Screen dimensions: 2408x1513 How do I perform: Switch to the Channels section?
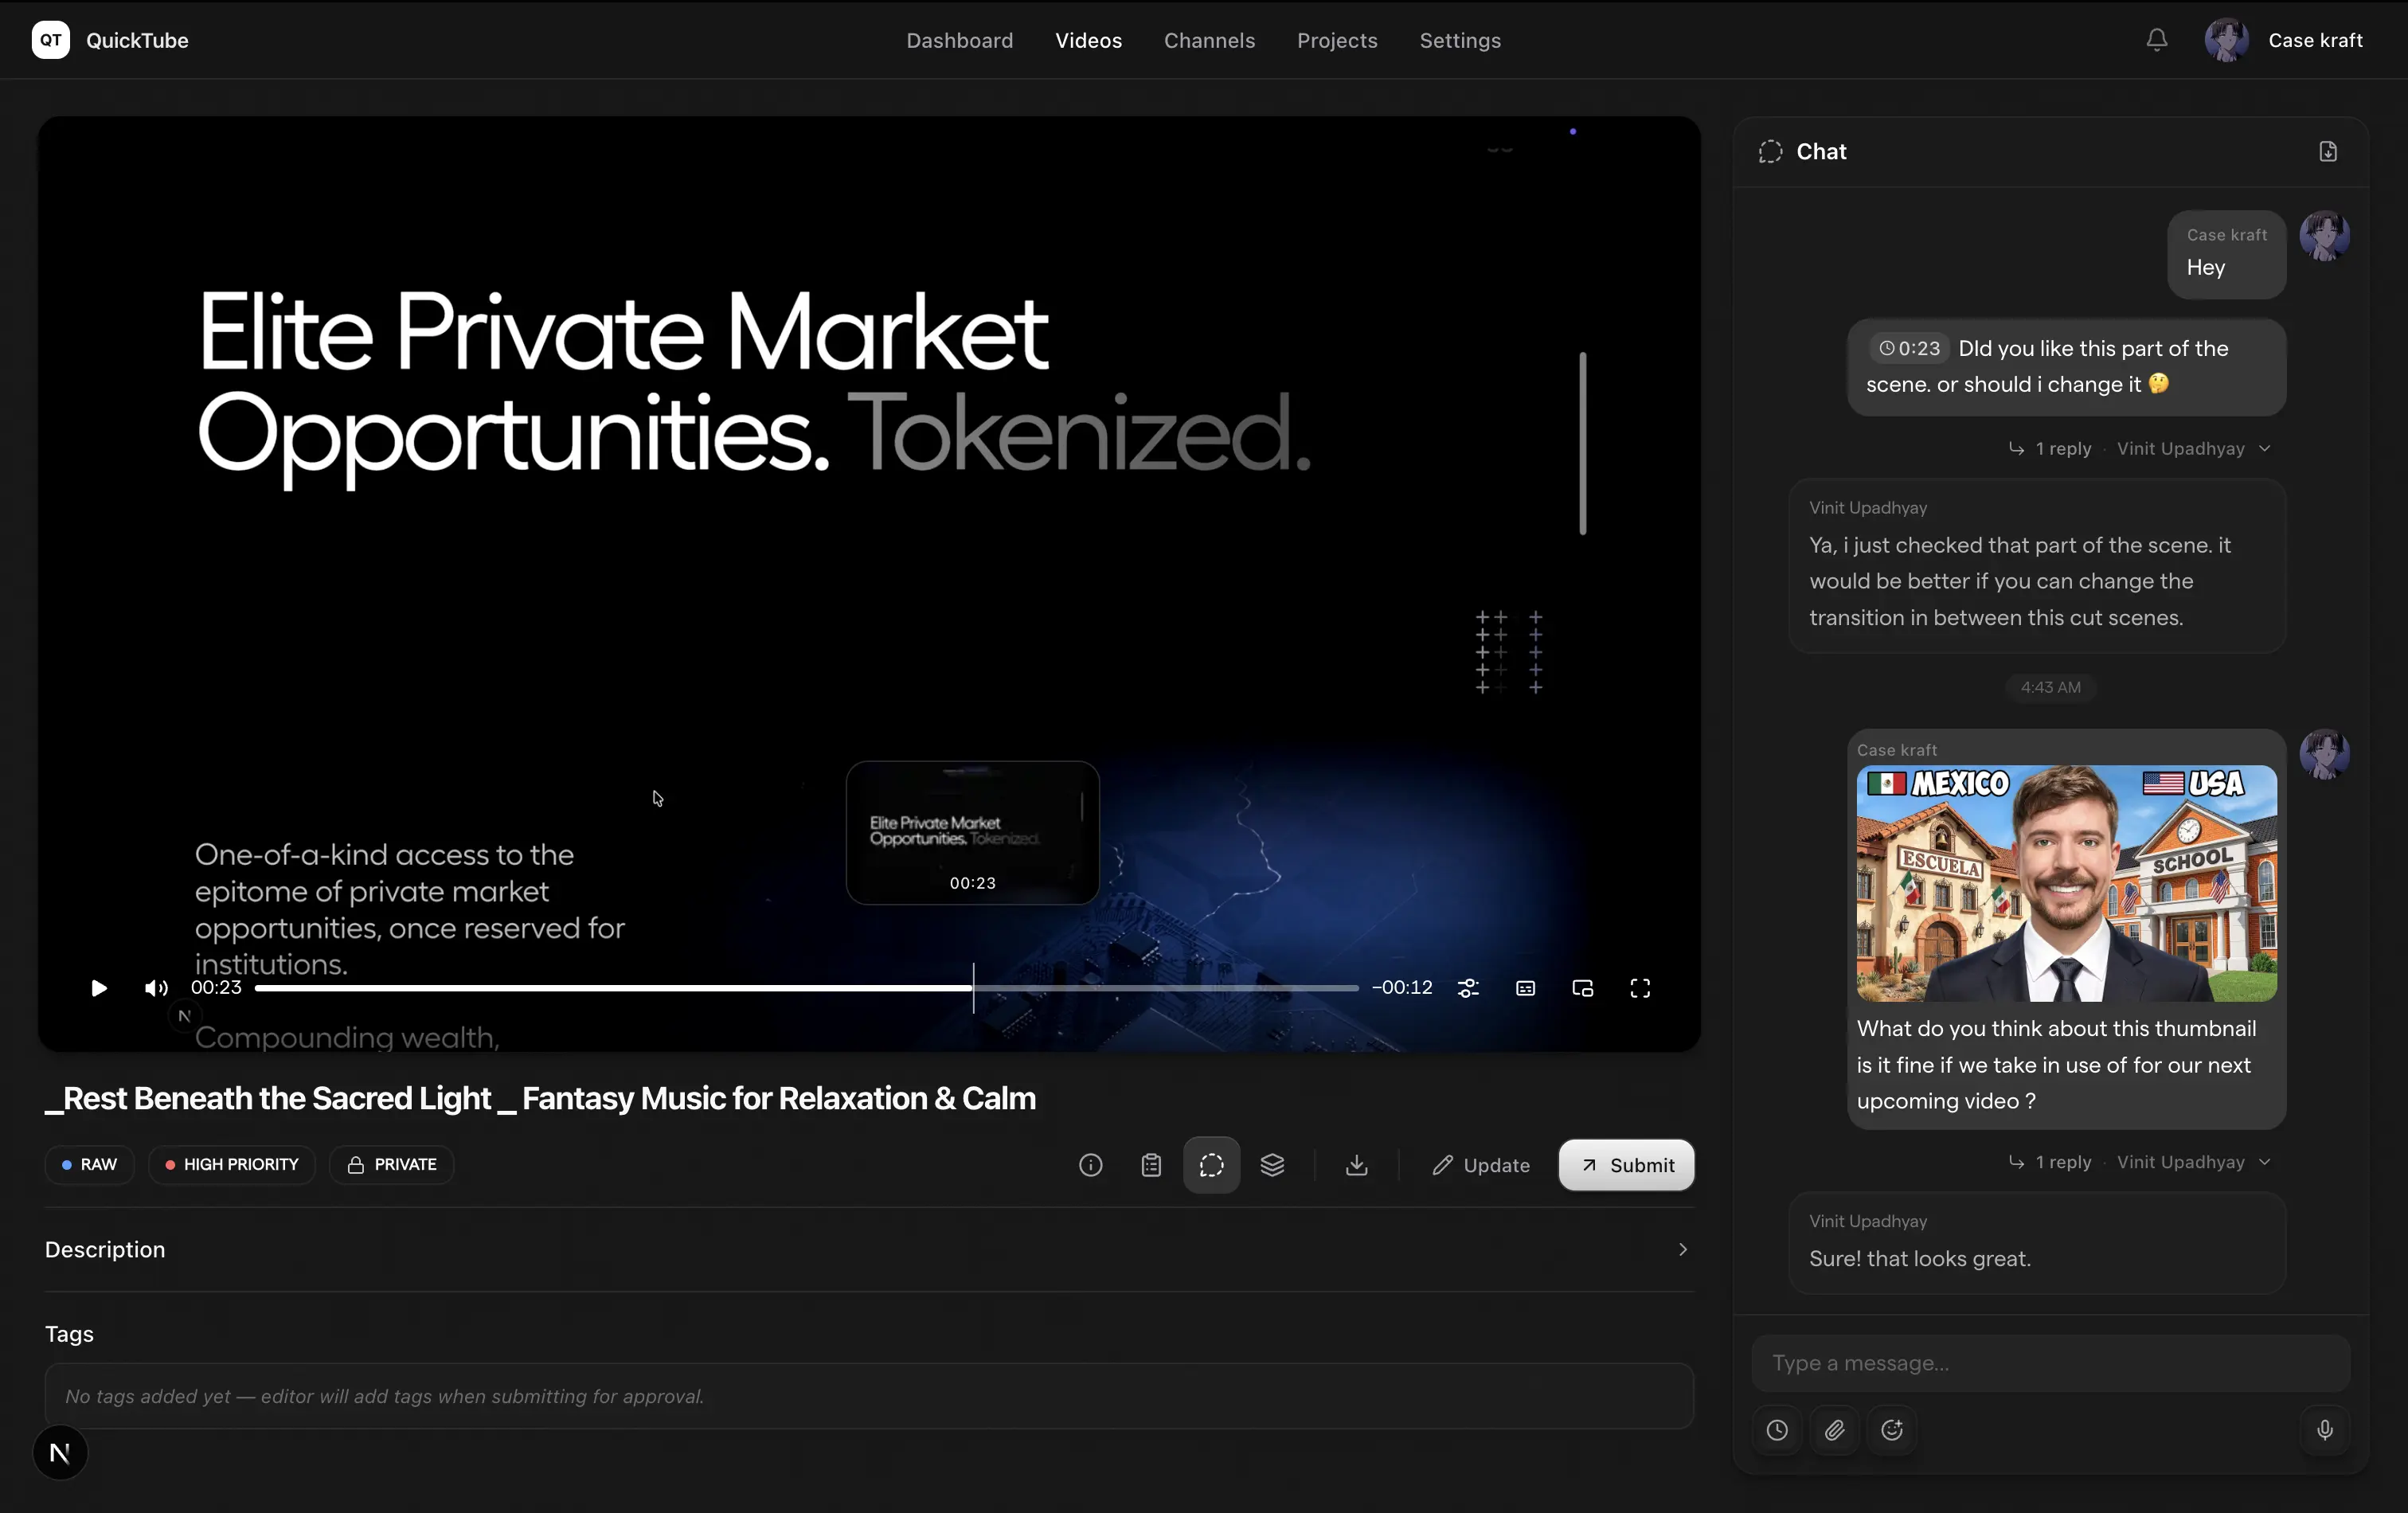coord(1209,40)
